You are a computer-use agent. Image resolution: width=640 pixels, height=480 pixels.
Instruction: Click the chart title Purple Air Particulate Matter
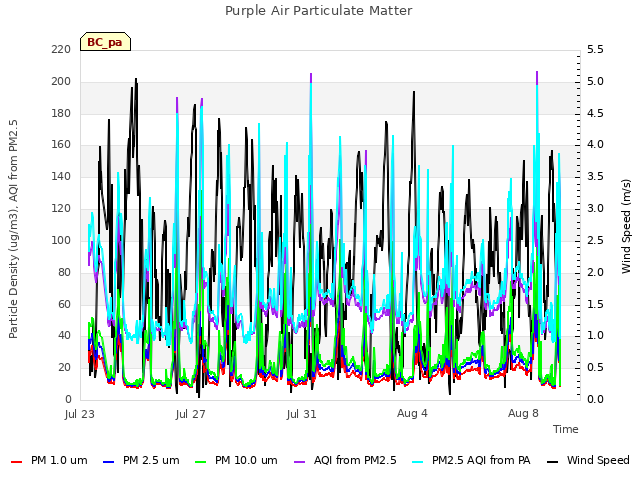coord(319,10)
